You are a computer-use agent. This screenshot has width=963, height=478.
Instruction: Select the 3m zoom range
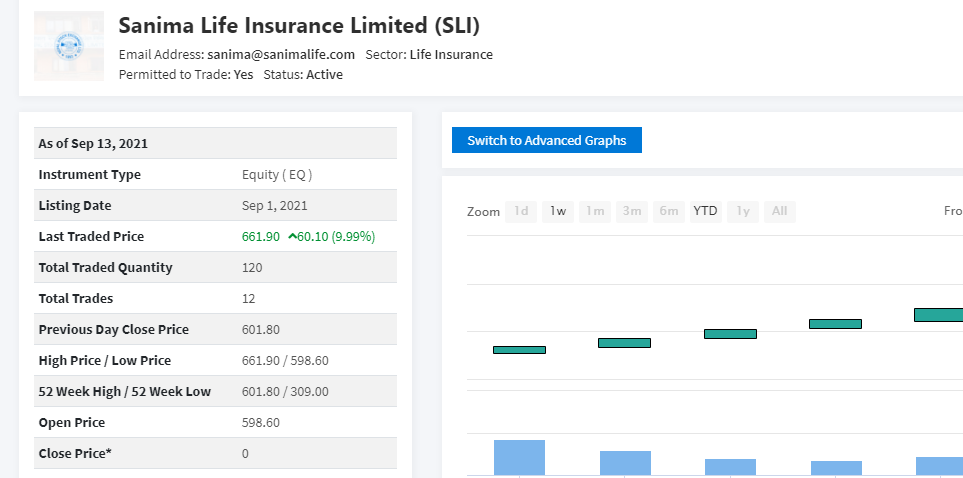tap(632, 211)
